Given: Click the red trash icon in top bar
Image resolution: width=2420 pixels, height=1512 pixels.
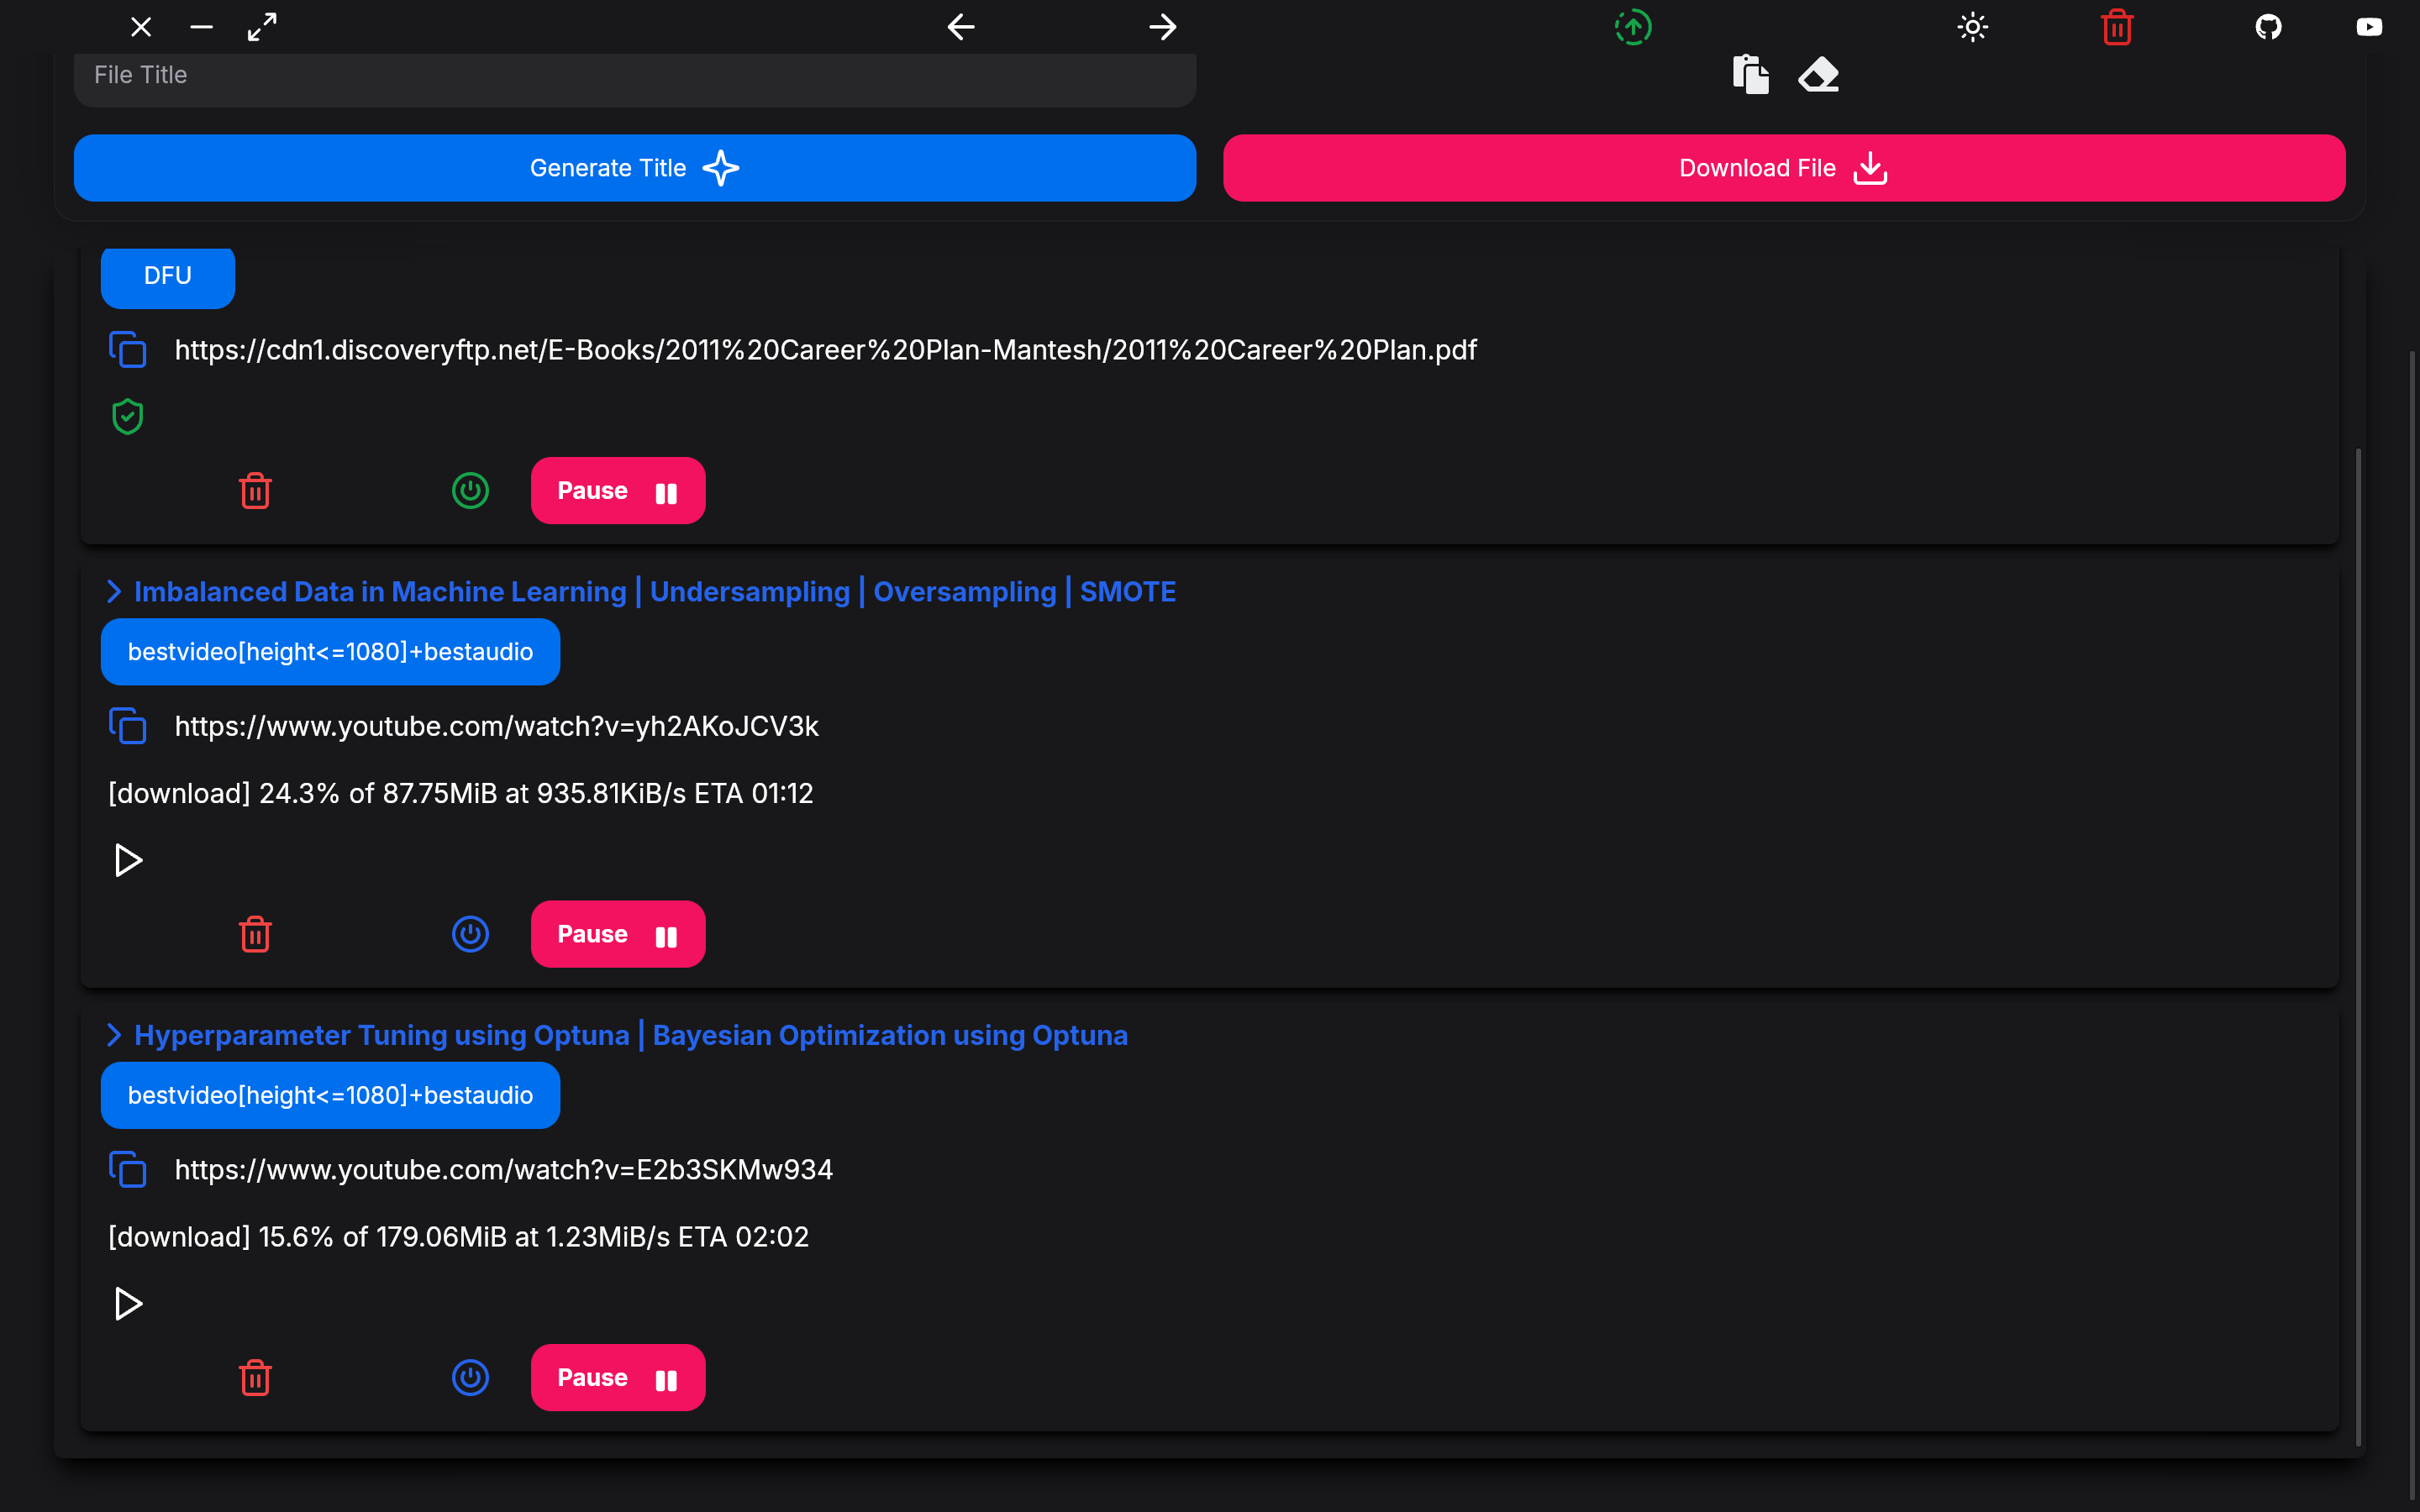Looking at the screenshot, I should coord(2117,27).
